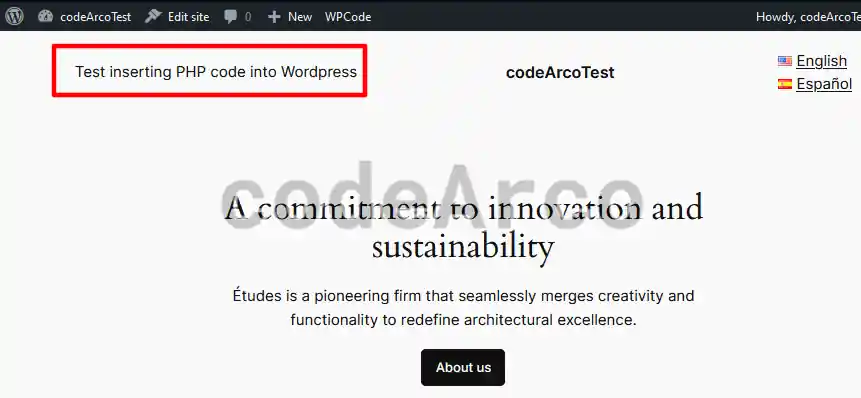Open the WordPress logo menu

pyautogui.click(x=14, y=16)
